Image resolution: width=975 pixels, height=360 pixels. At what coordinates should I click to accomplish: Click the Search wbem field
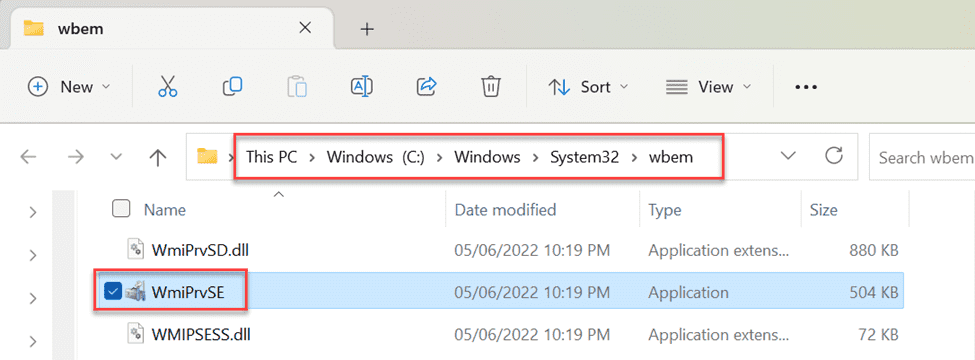coord(922,157)
